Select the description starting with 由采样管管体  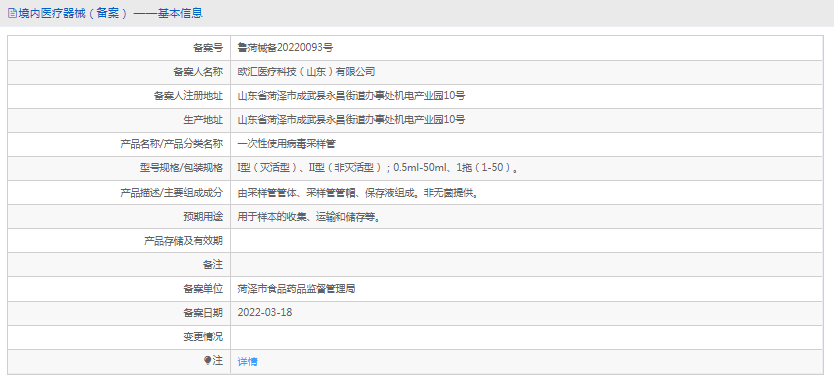358,193
